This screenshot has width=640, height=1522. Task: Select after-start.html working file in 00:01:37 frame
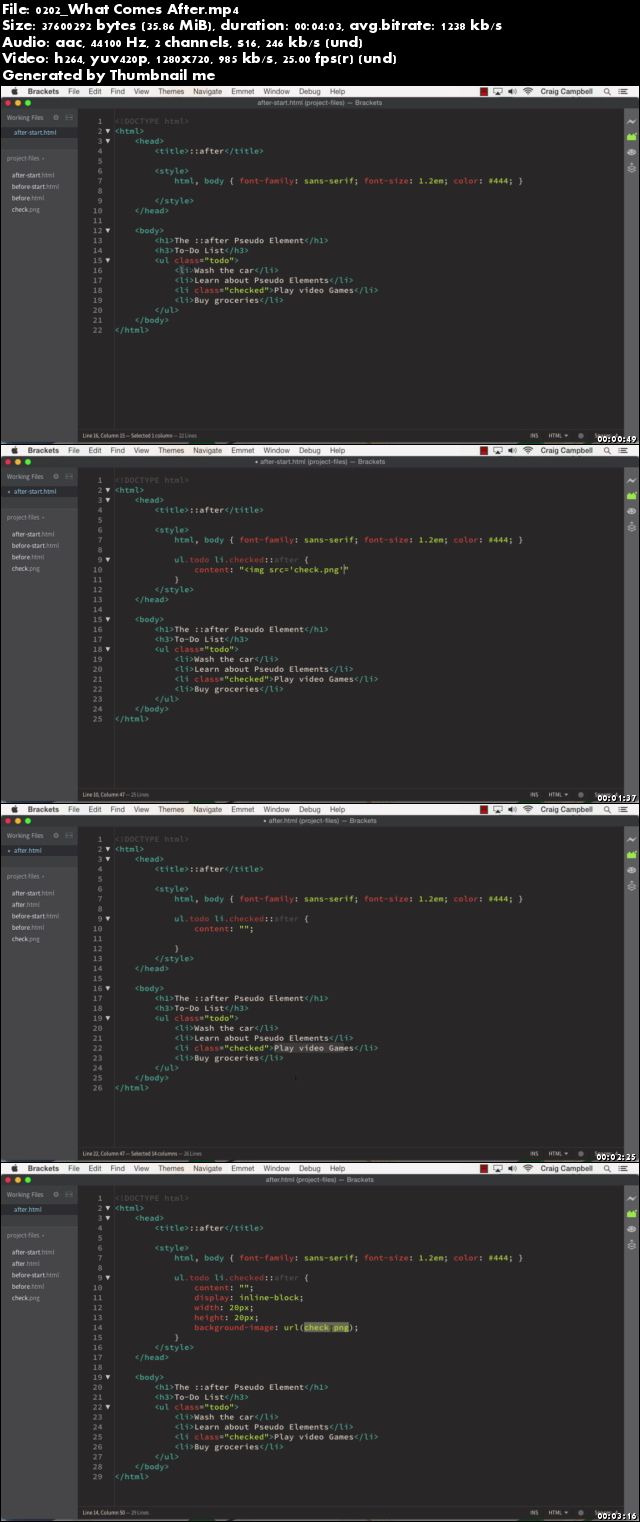point(35,491)
